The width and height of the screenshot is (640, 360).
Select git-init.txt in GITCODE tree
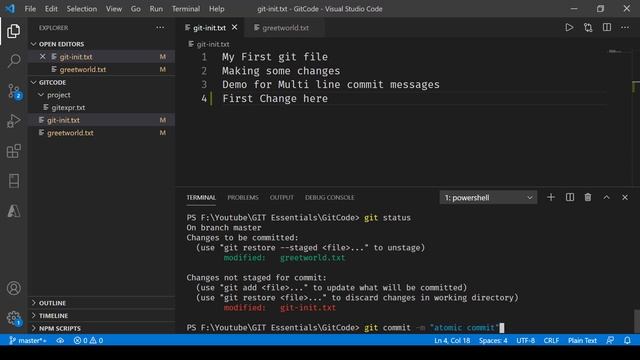tap(101, 120)
